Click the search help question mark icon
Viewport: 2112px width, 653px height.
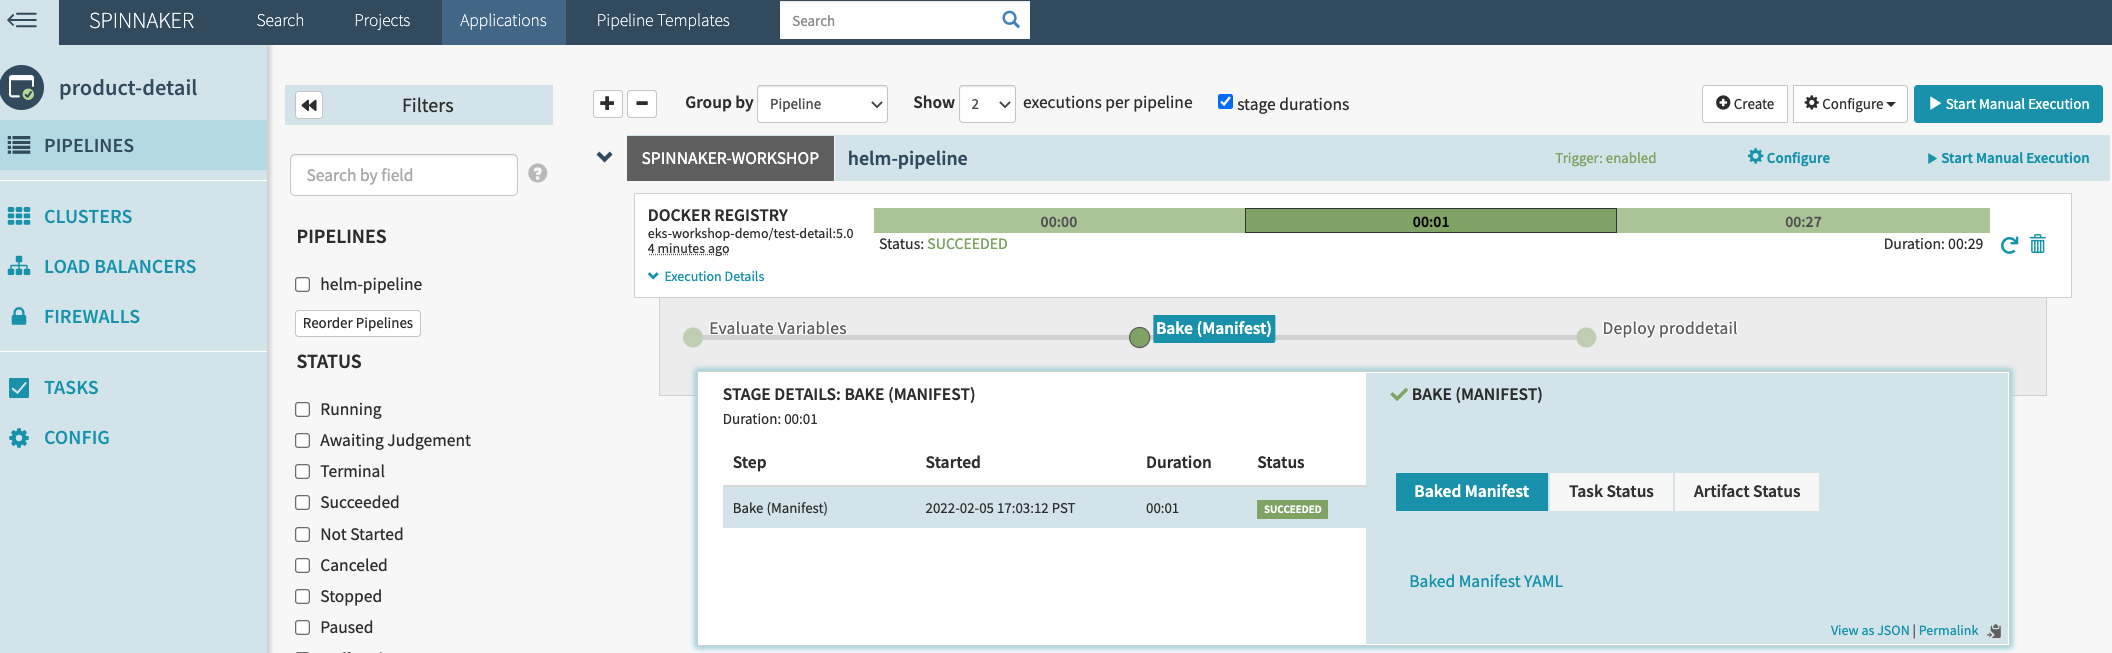538,173
